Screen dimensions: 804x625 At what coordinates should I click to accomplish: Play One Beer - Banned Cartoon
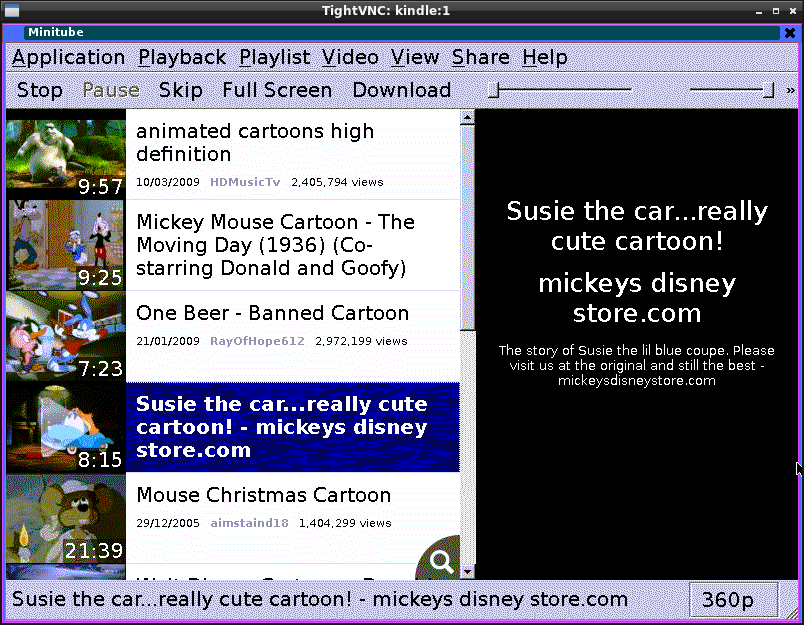[x=272, y=314]
